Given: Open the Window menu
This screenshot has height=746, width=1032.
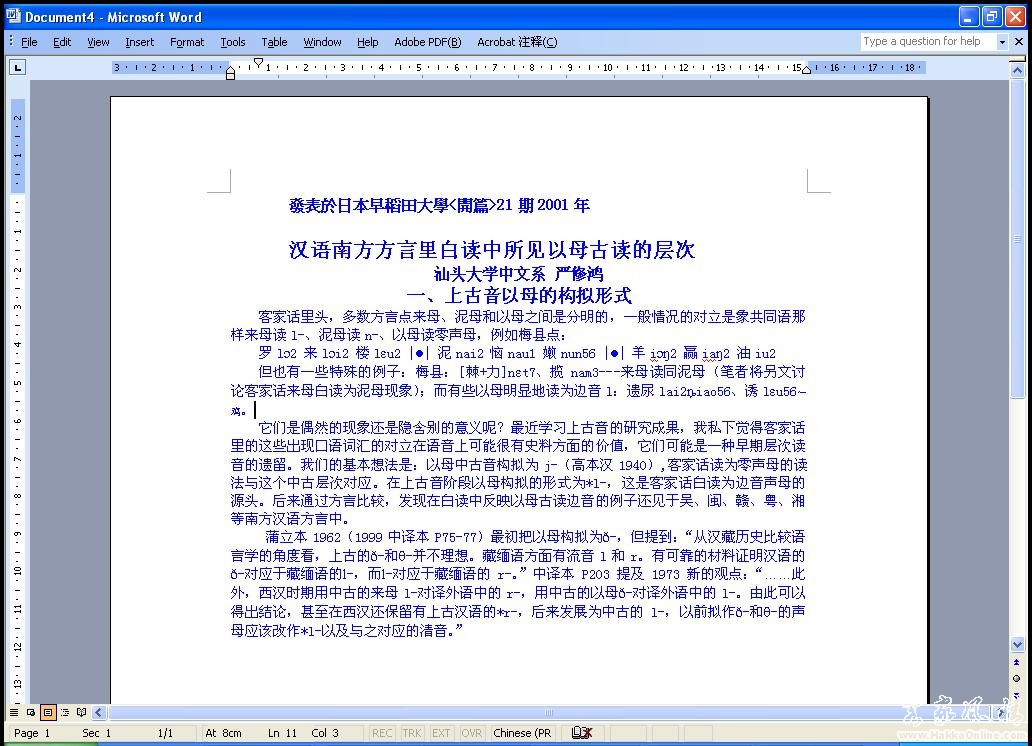Looking at the screenshot, I should coord(322,42).
